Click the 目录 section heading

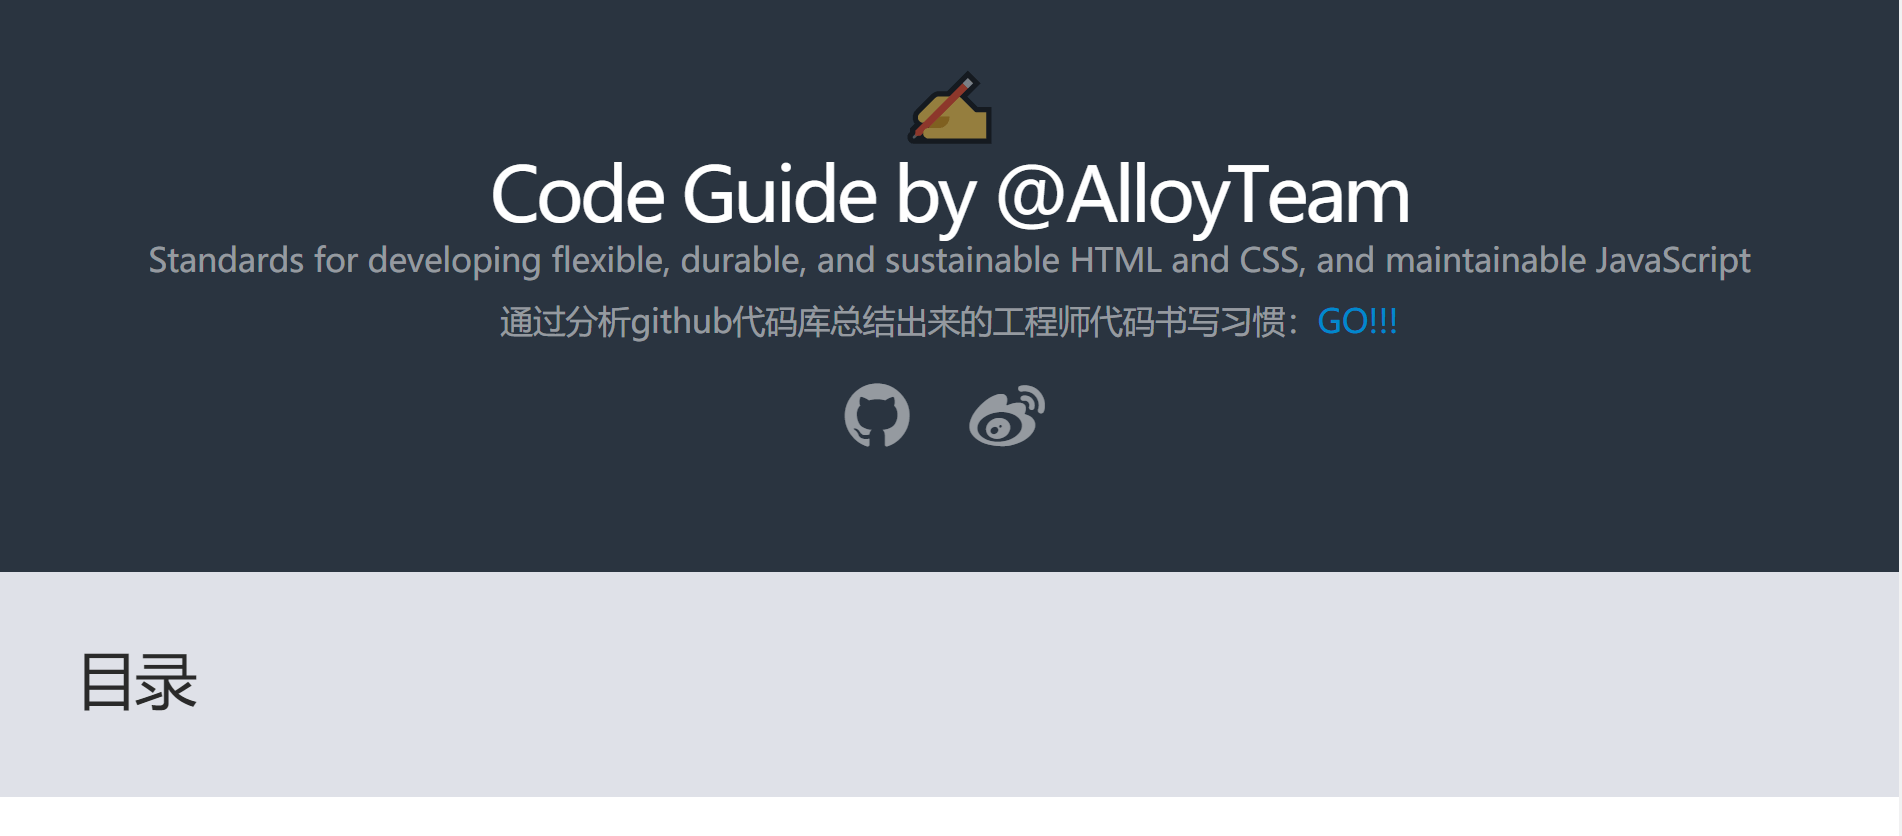pyautogui.click(x=138, y=683)
